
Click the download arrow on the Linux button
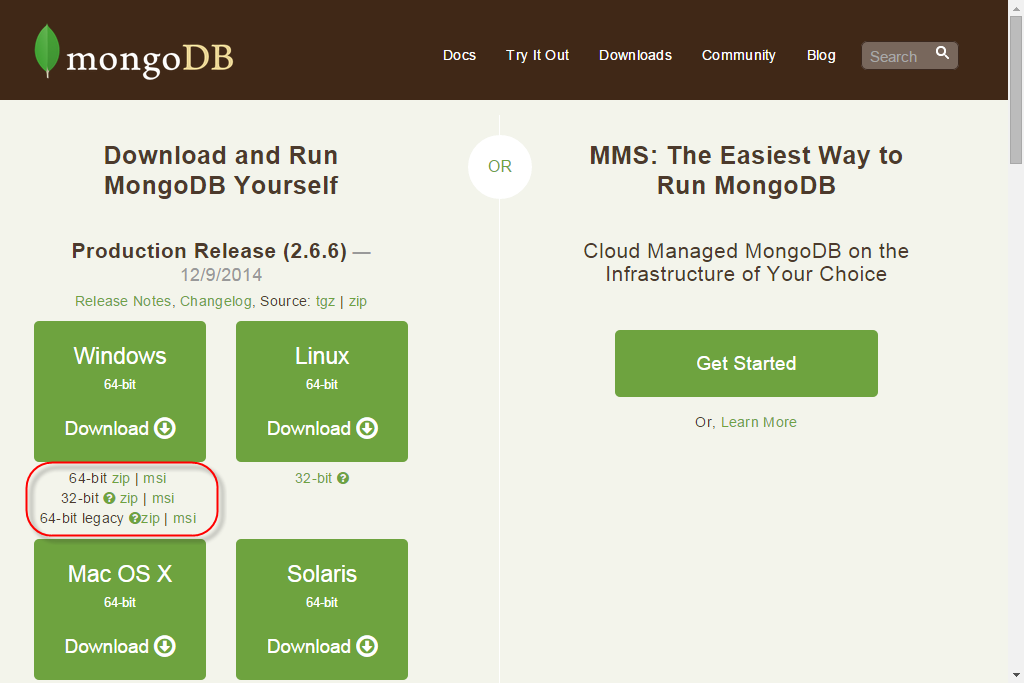click(366, 428)
